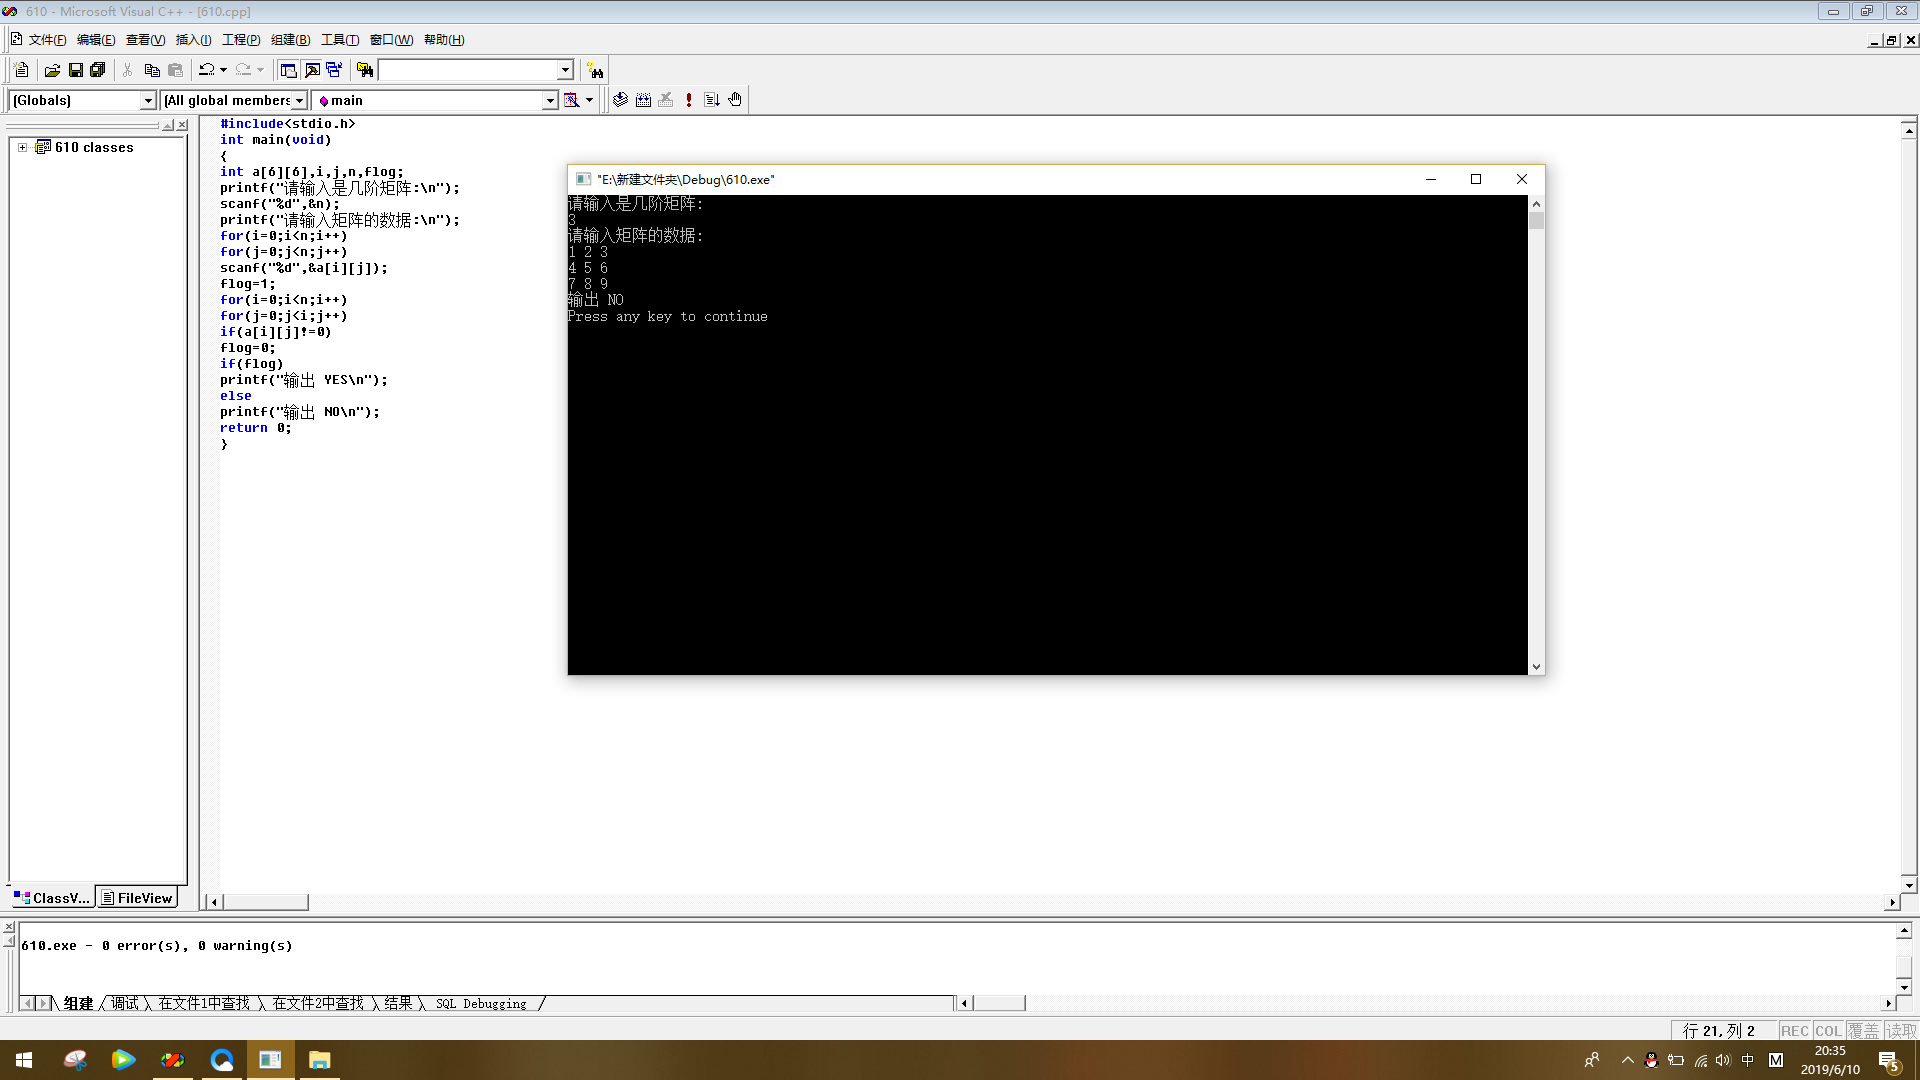Click the console window vertical scrollbar thumb
1920x1080 pixels.
tap(1536, 220)
